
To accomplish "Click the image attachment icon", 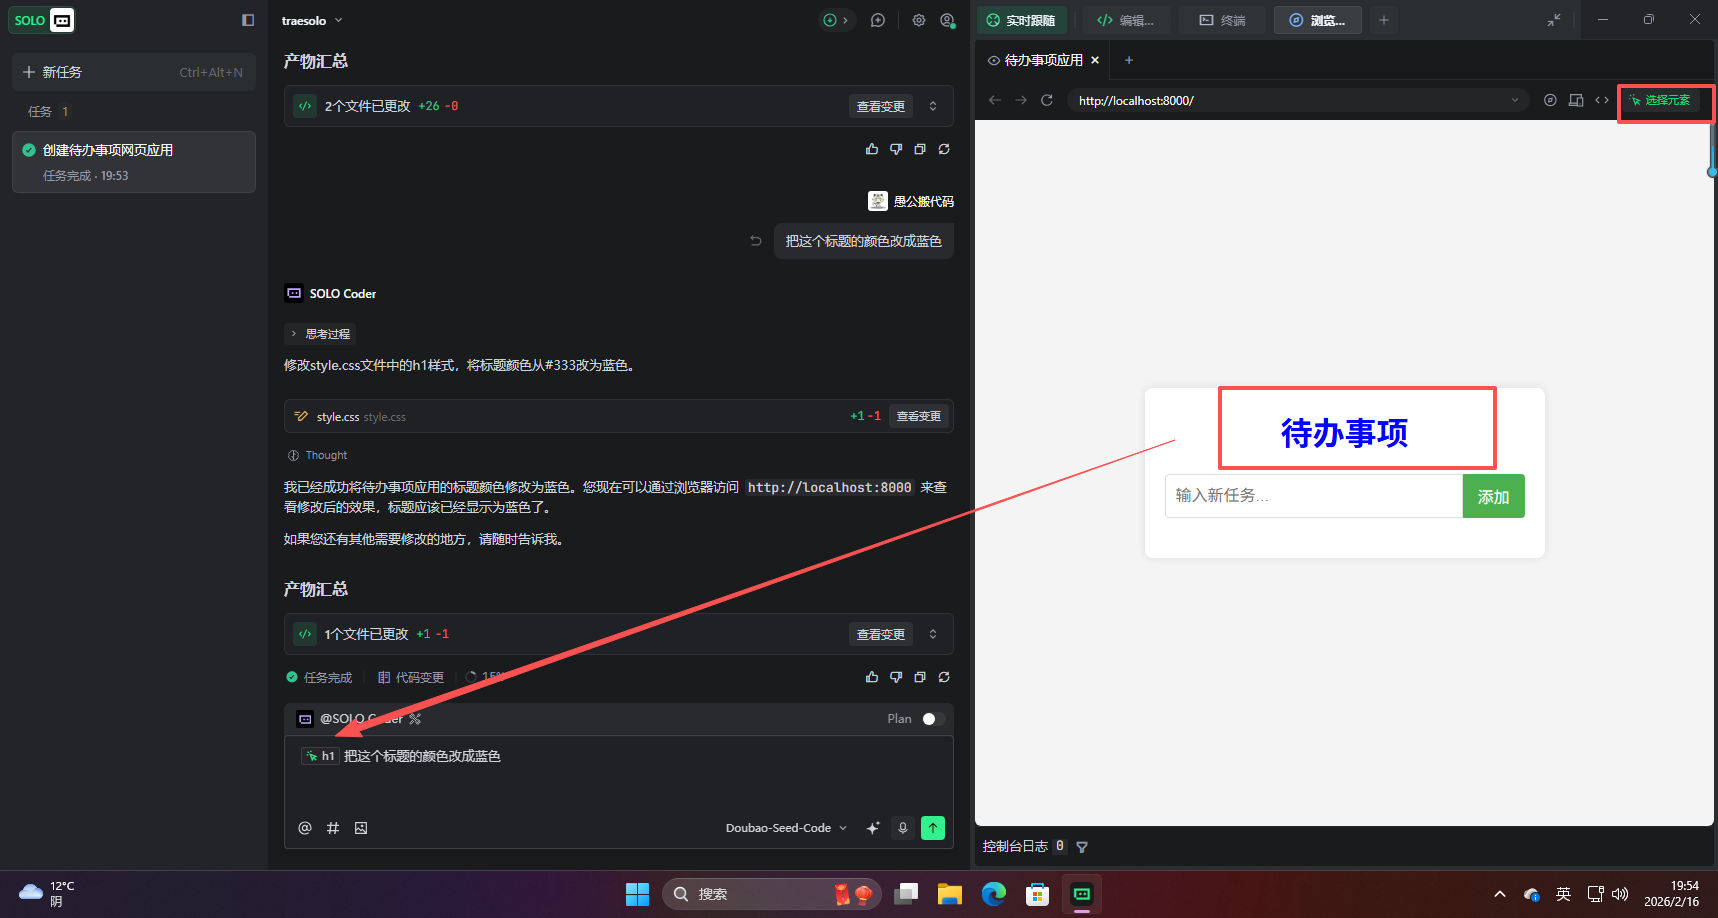I will pos(361,828).
